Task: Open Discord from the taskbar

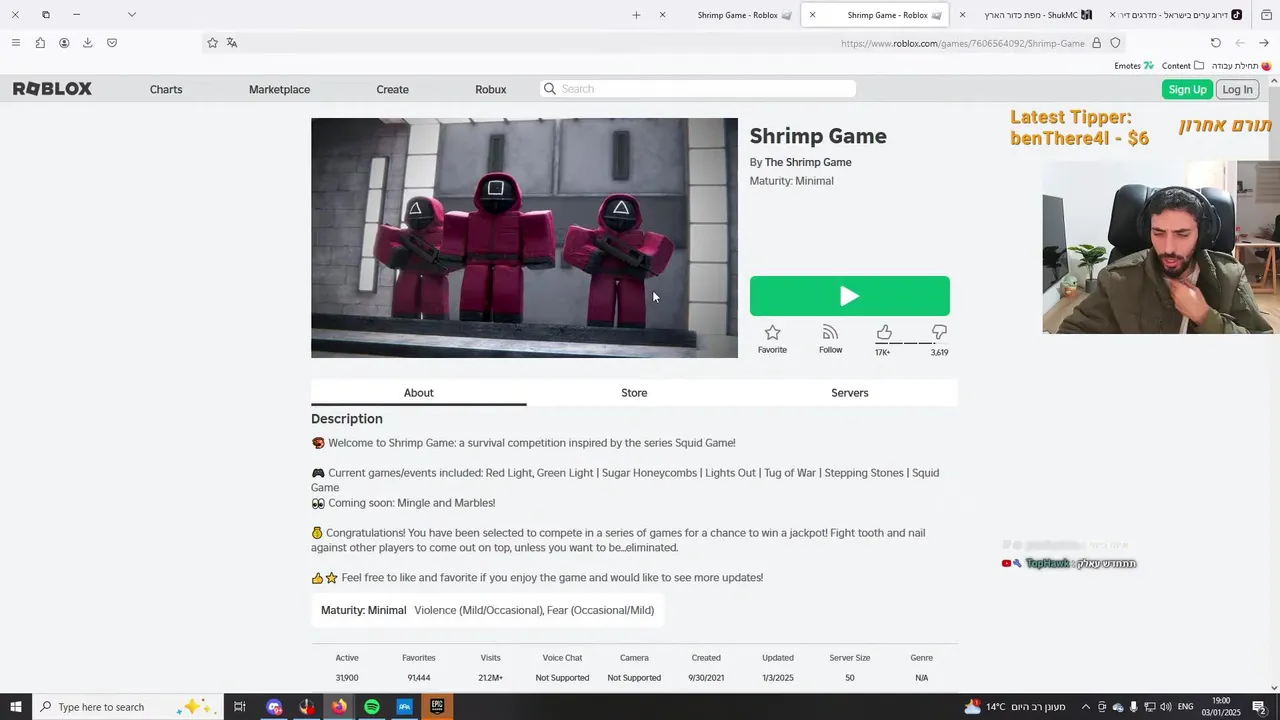Action: click(274, 707)
